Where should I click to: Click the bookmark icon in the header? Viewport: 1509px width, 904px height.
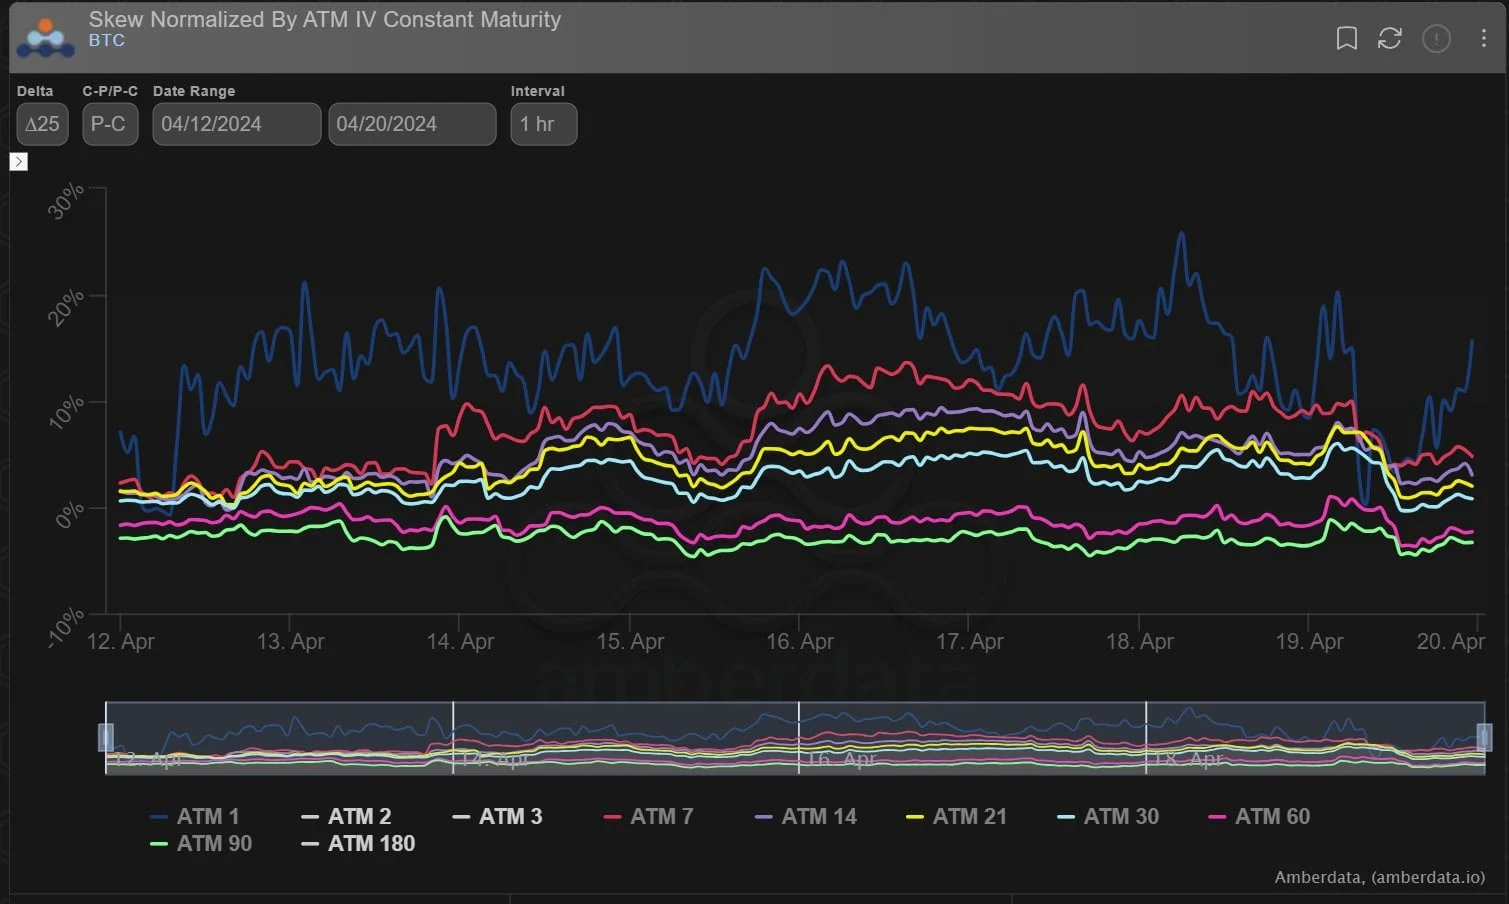coord(1347,39)
